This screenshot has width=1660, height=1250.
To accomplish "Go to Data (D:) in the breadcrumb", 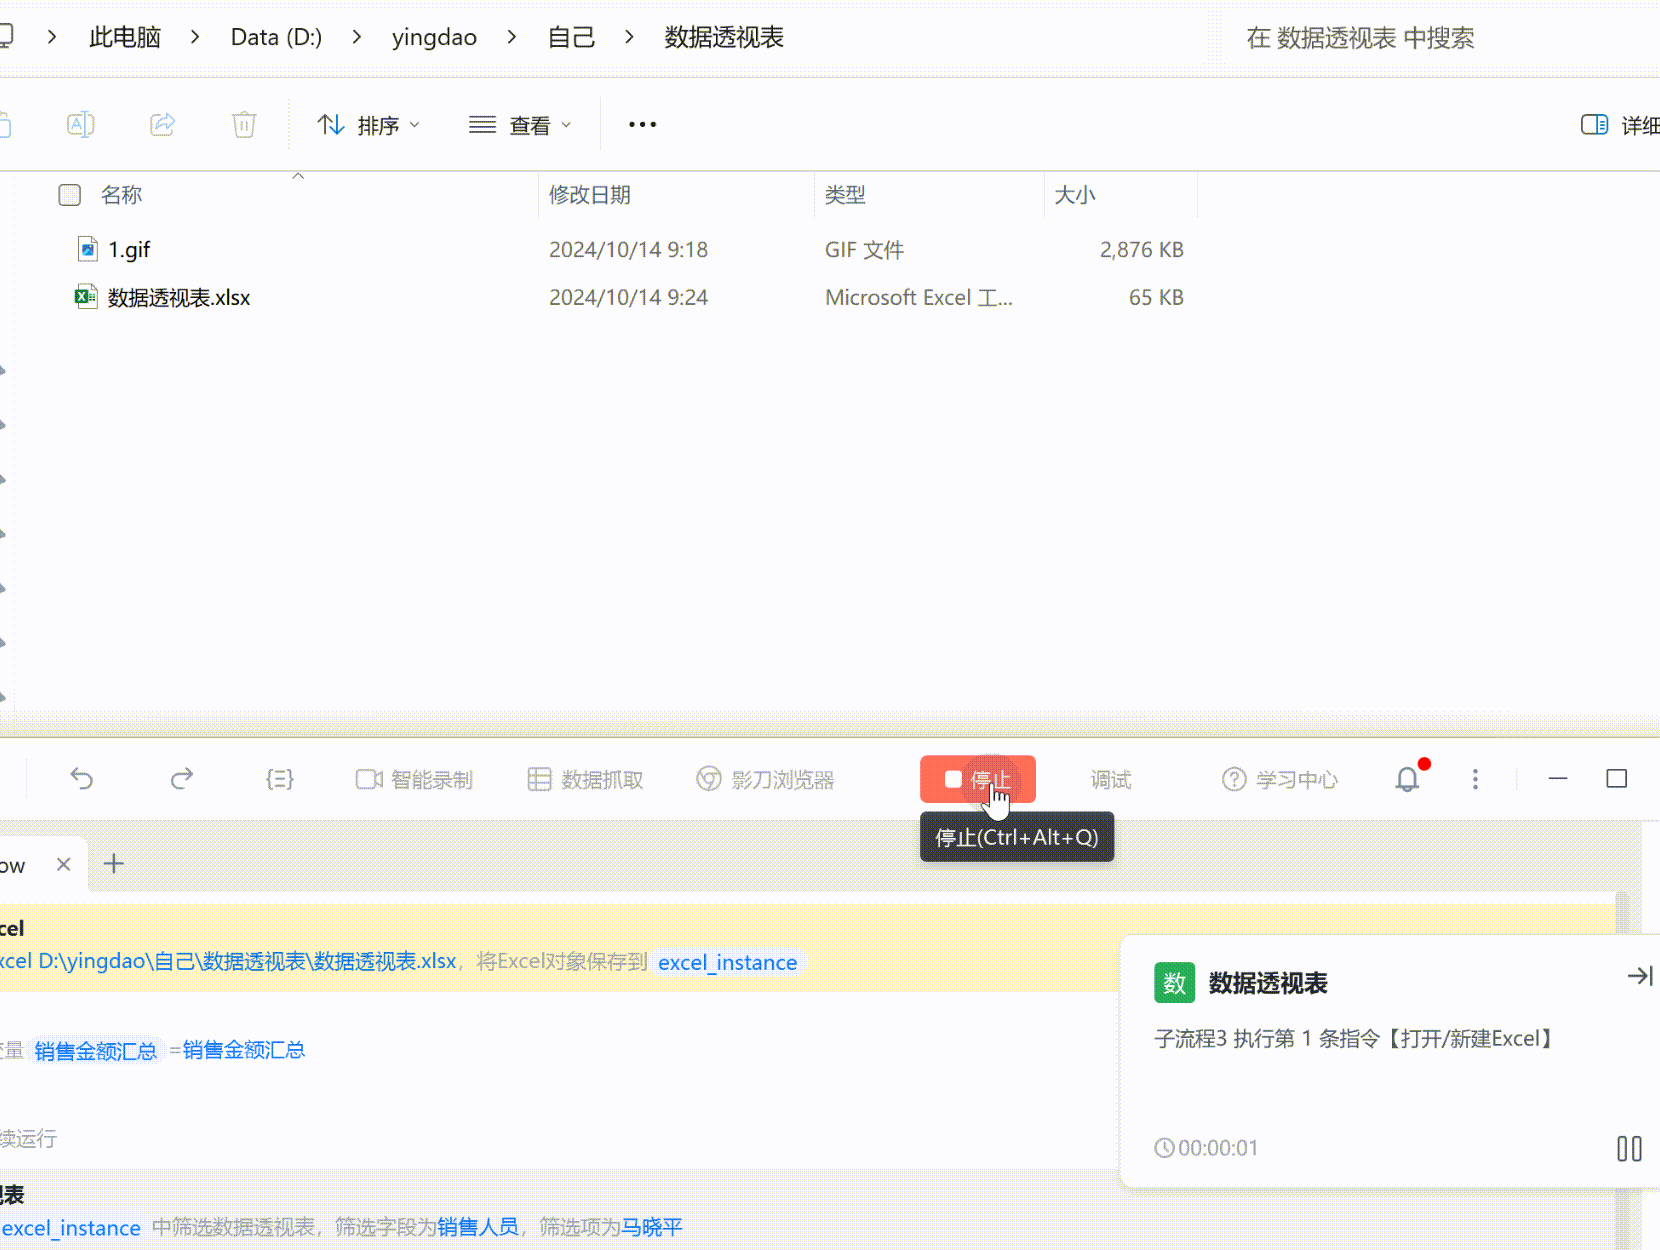I will pos(276,38).
